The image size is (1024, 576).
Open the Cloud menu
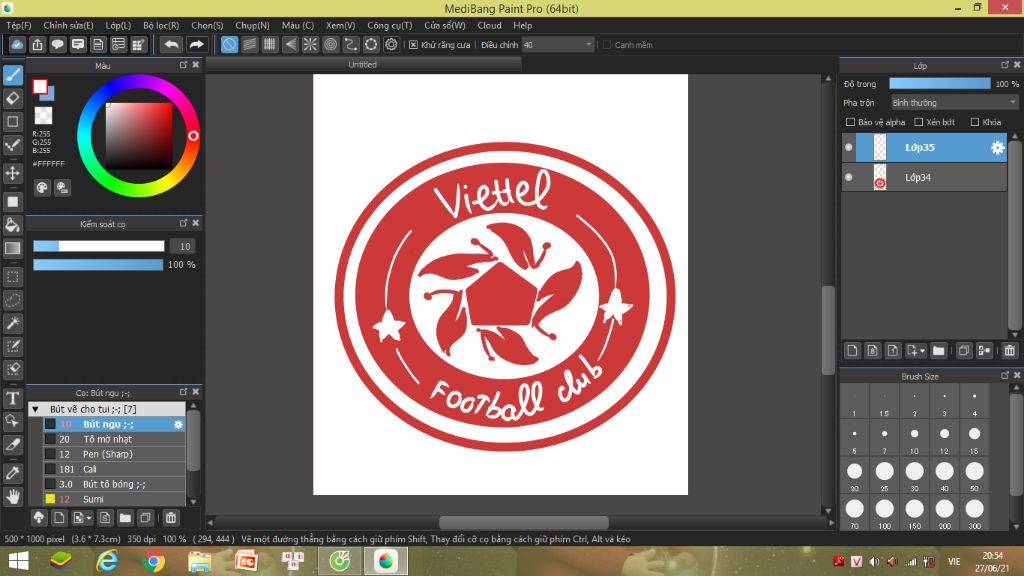[489, 25]
